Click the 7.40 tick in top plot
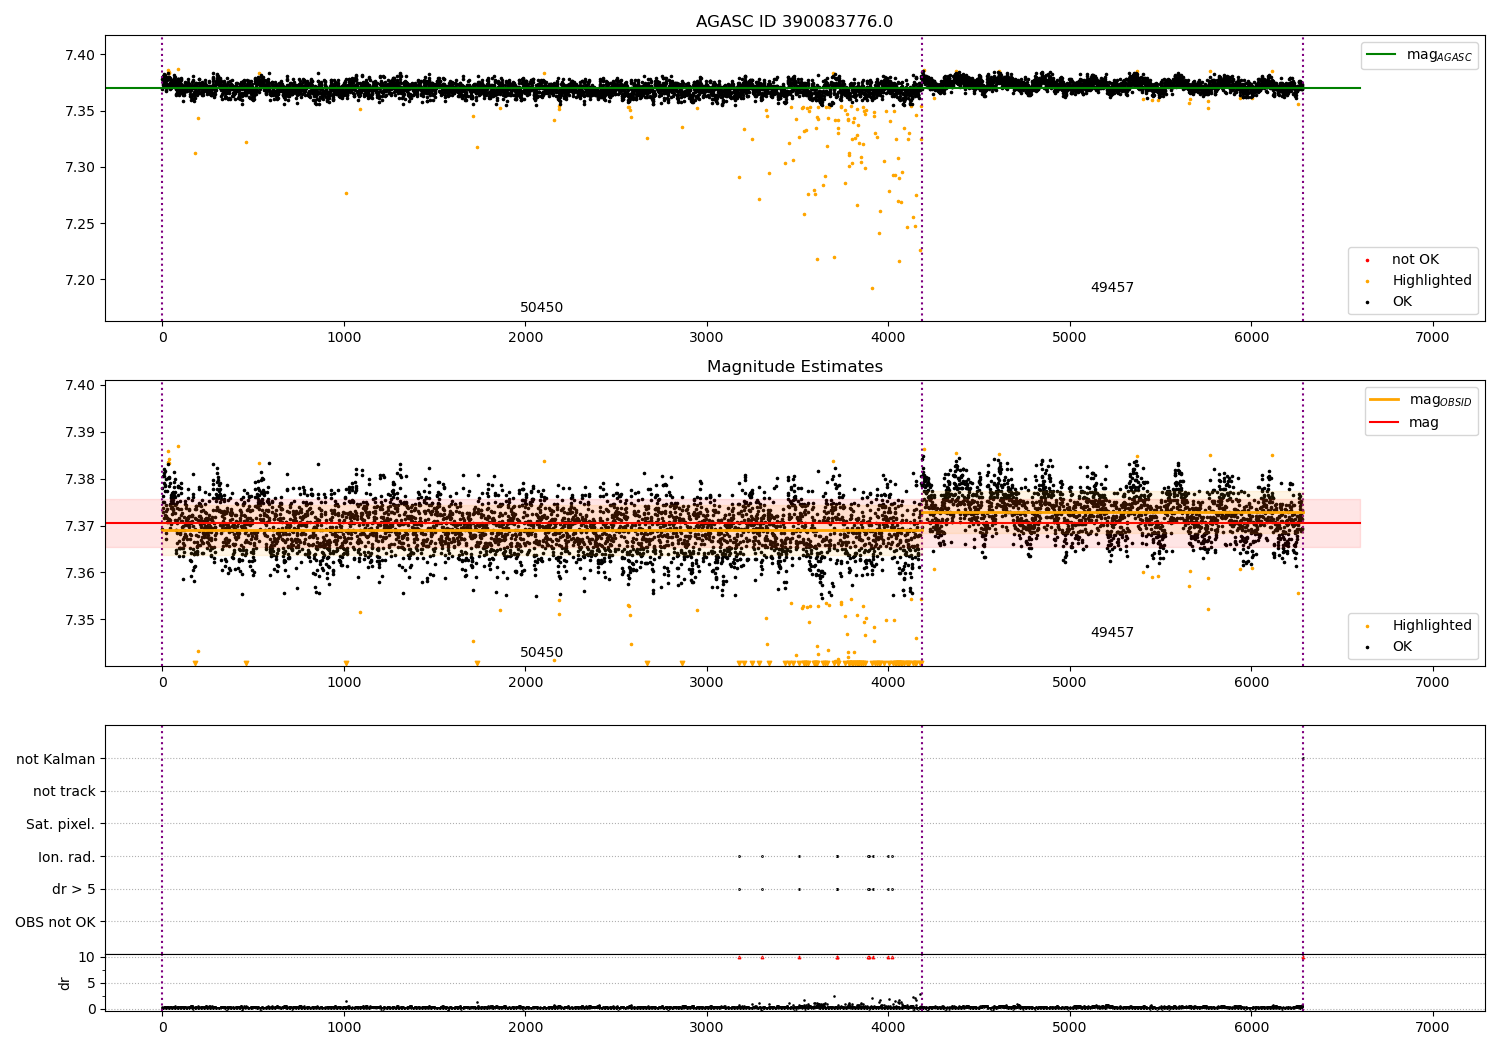Viewport: 1500px width, 1050px height. click(x=80, y=55)
